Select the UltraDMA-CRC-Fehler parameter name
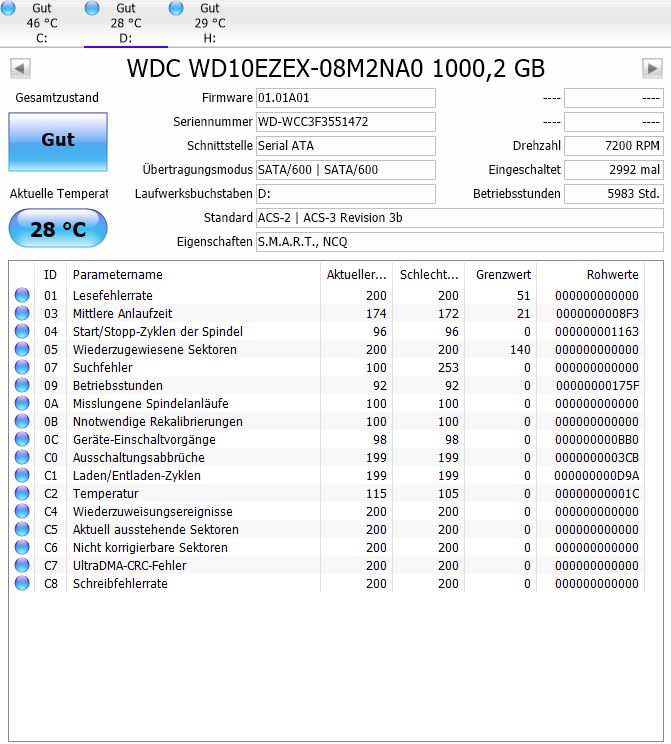 coord(130,566)
